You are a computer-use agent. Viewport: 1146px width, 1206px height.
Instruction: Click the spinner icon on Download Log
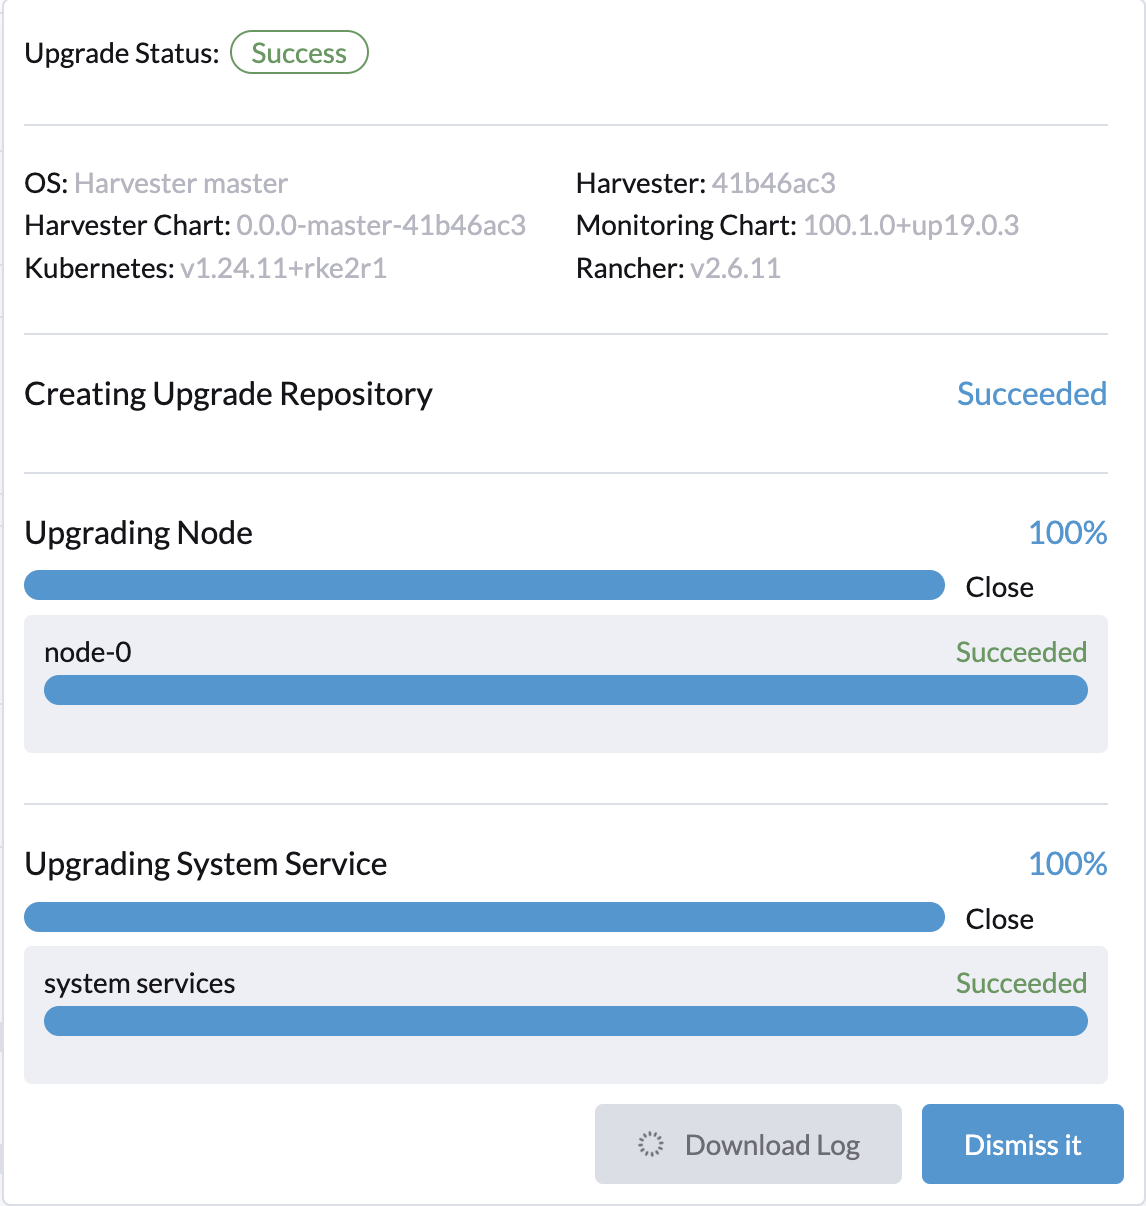point(651,1143)
